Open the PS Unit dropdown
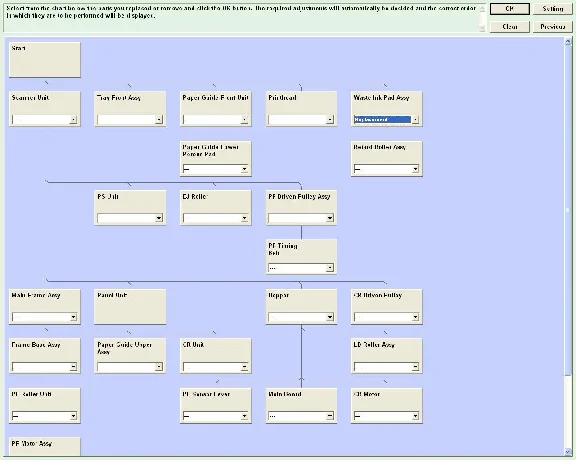This screenshot has width=576, height=460. coord(130,218)
